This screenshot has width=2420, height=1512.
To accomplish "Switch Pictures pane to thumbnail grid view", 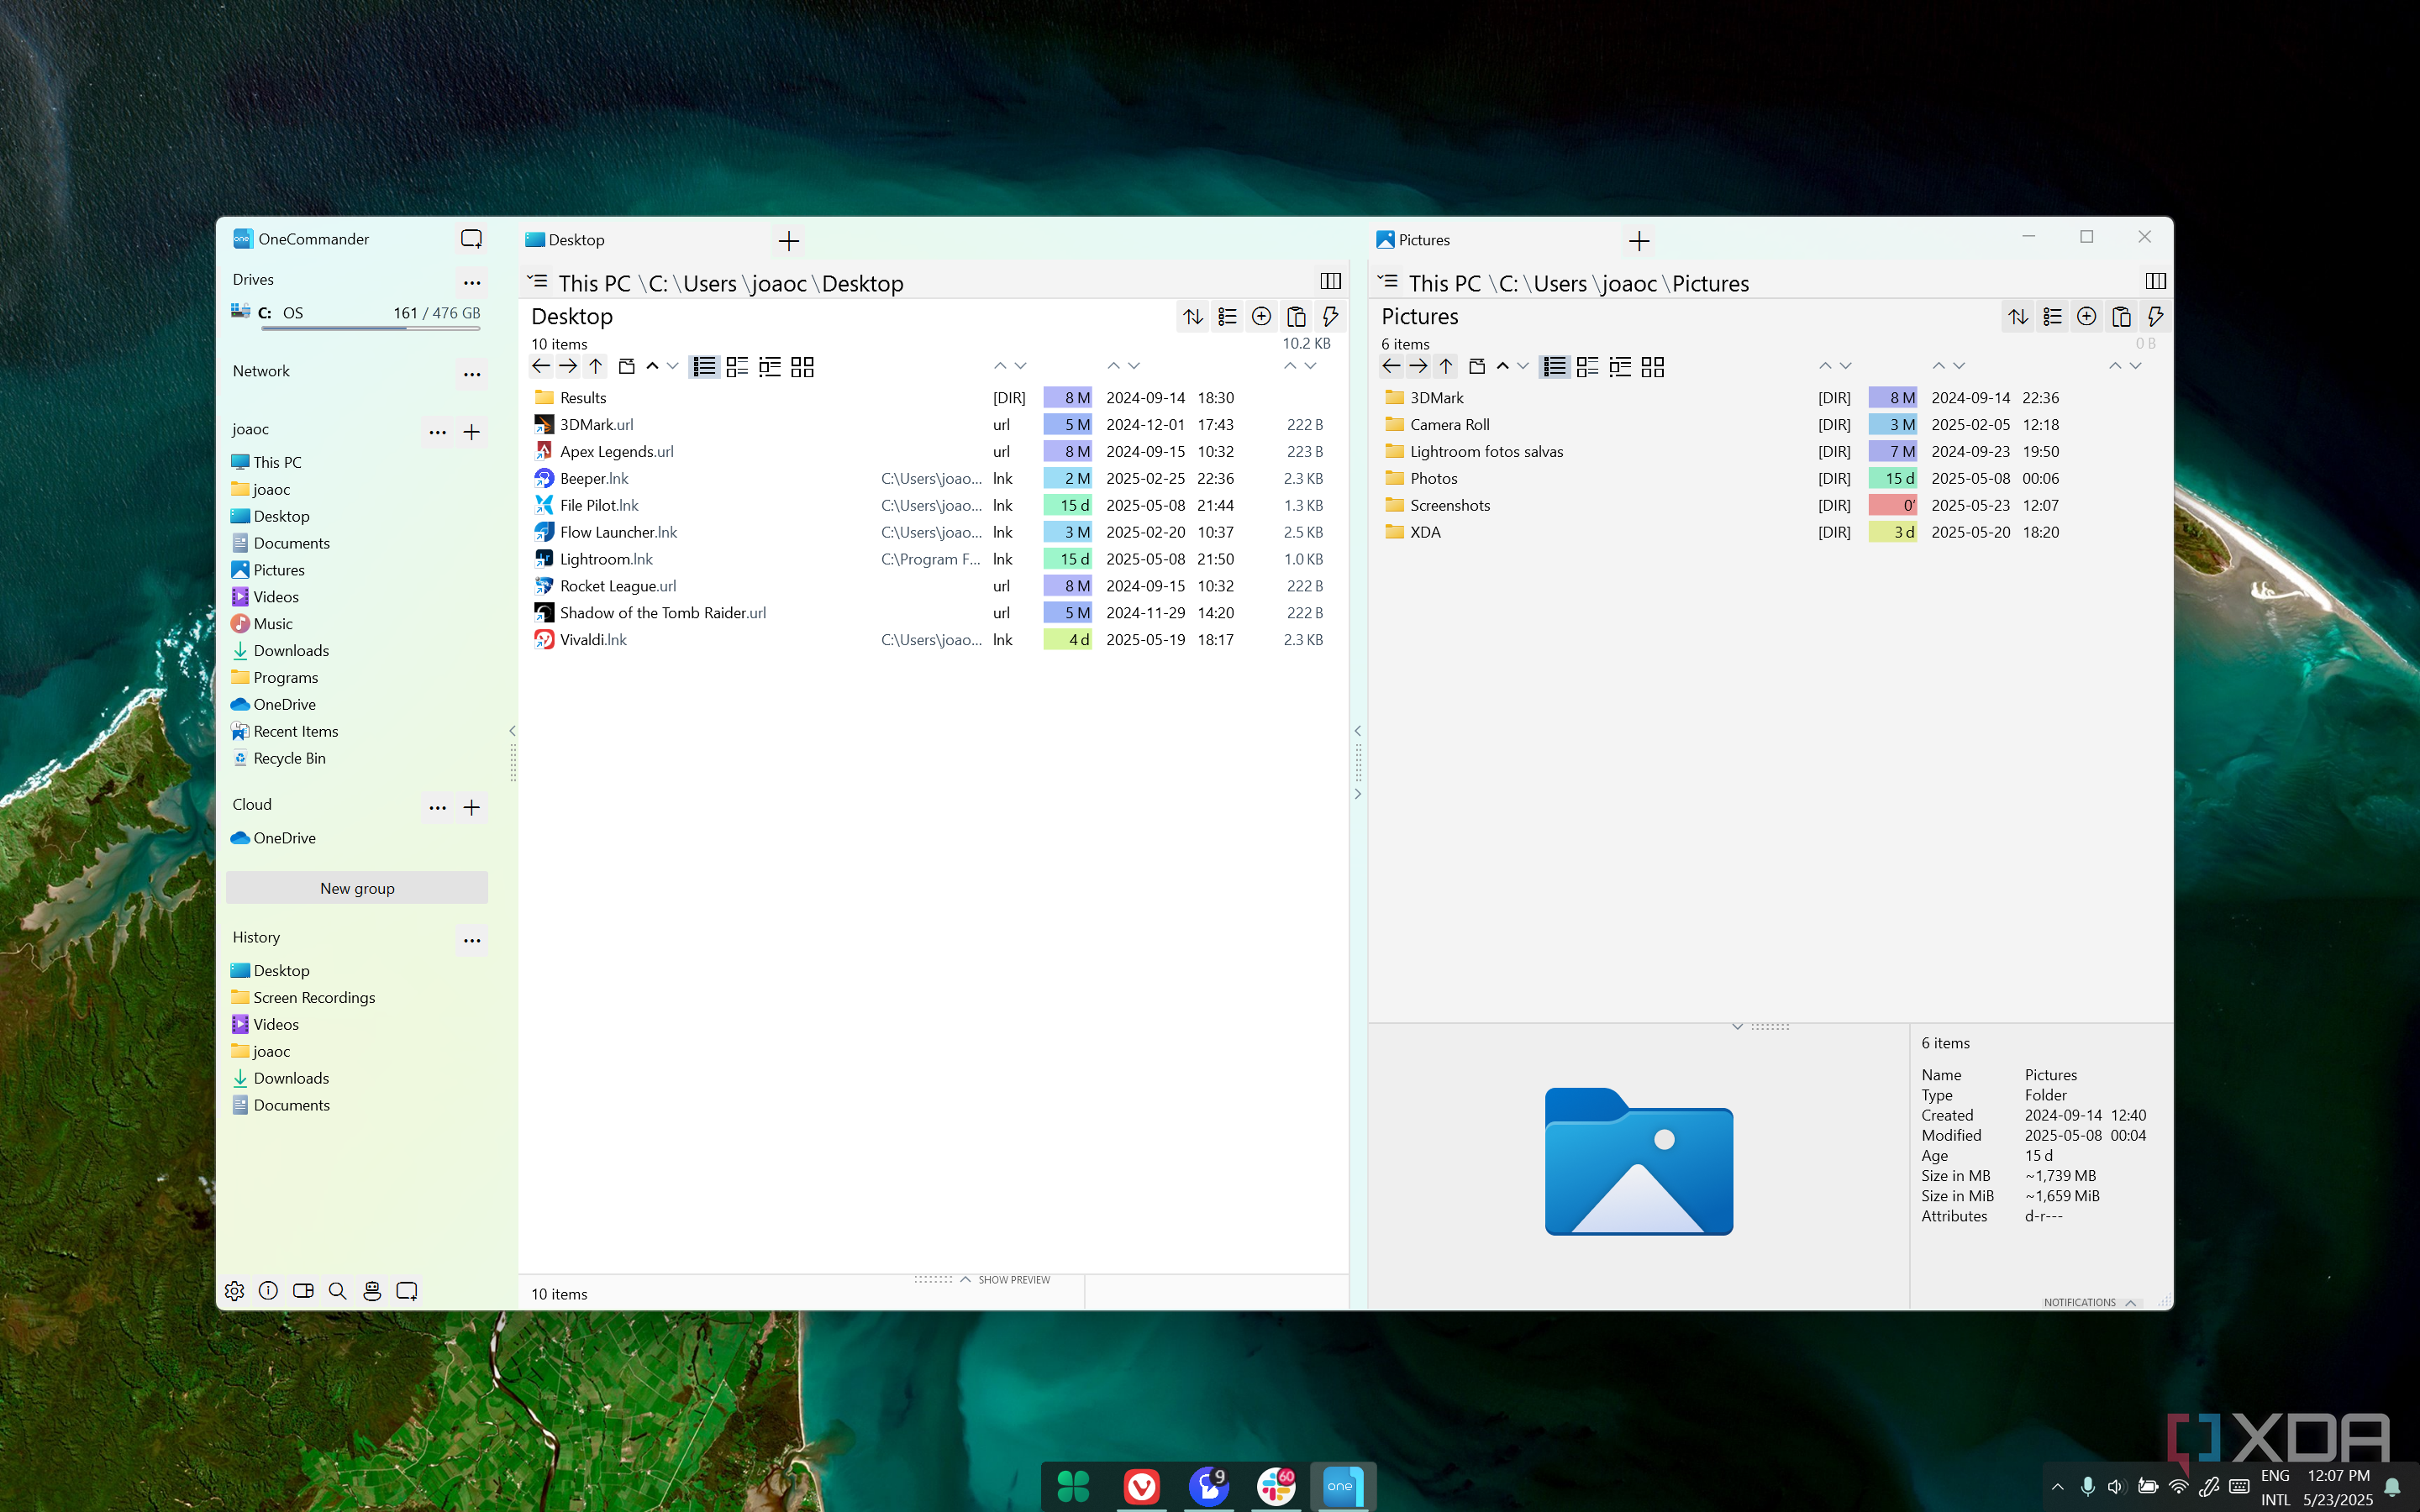I will coord(1653,367).
